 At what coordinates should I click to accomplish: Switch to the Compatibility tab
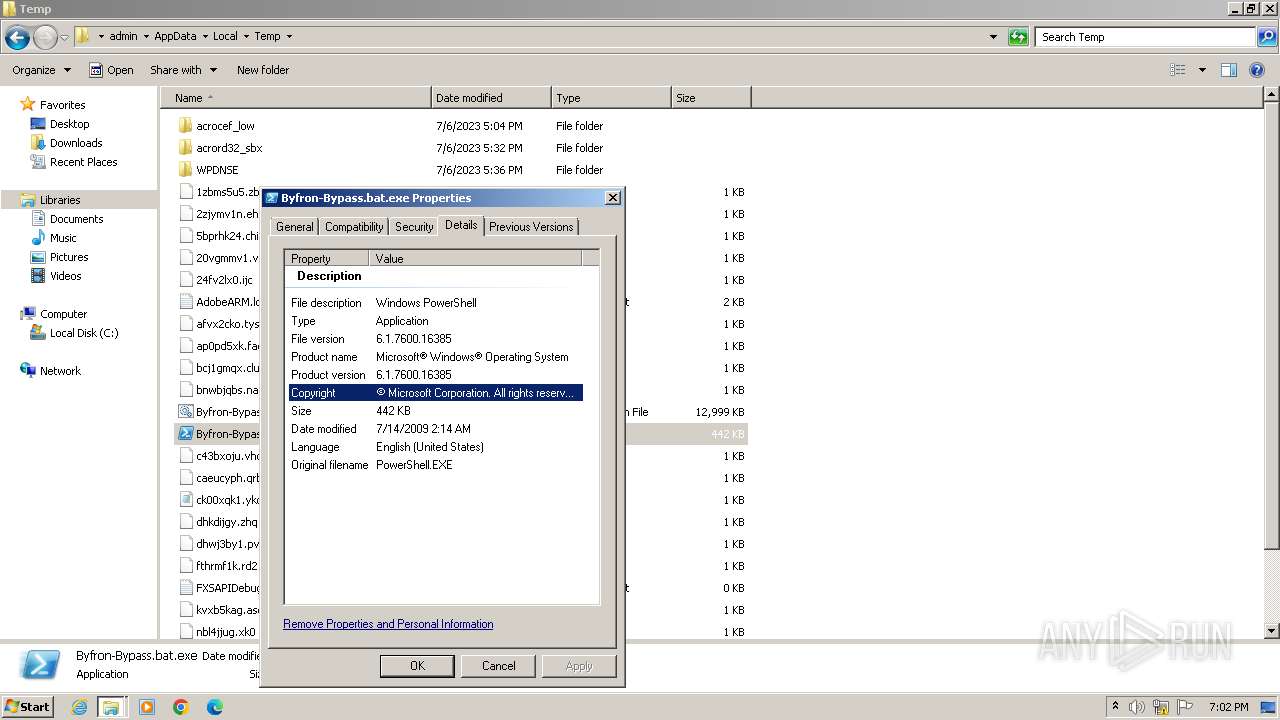[x=354, y=227]
